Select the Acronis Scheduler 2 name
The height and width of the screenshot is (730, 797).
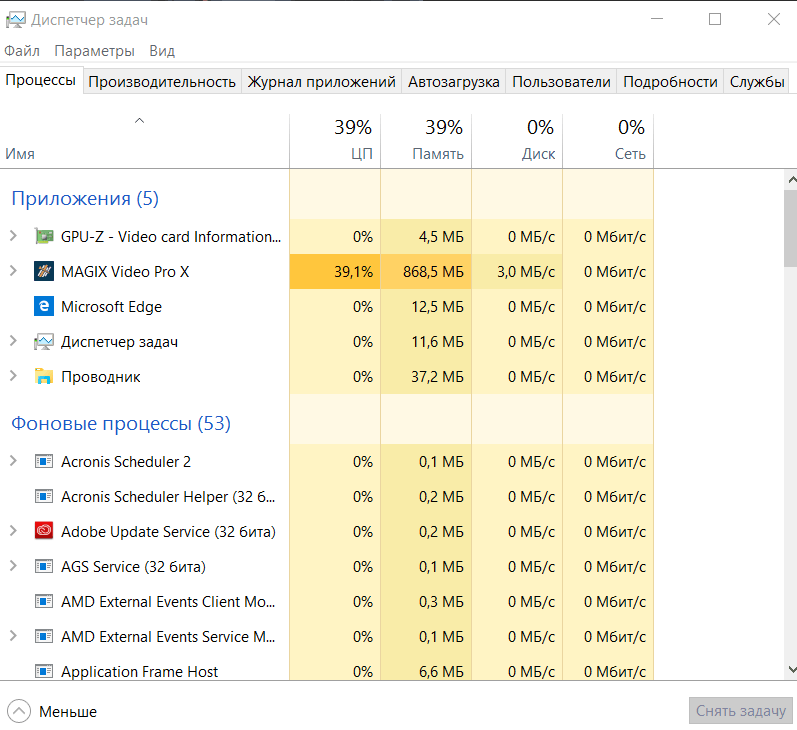point(126,462)
